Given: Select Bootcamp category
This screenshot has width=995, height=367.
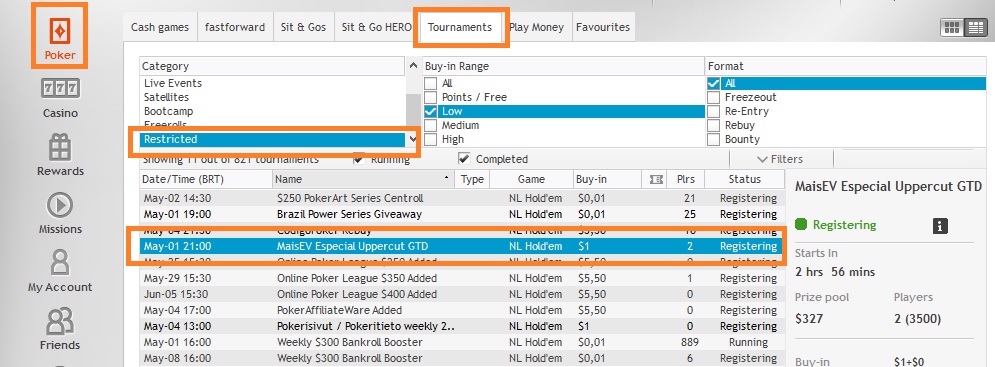Looking at the screenshot, I should [x=273, y=111].
